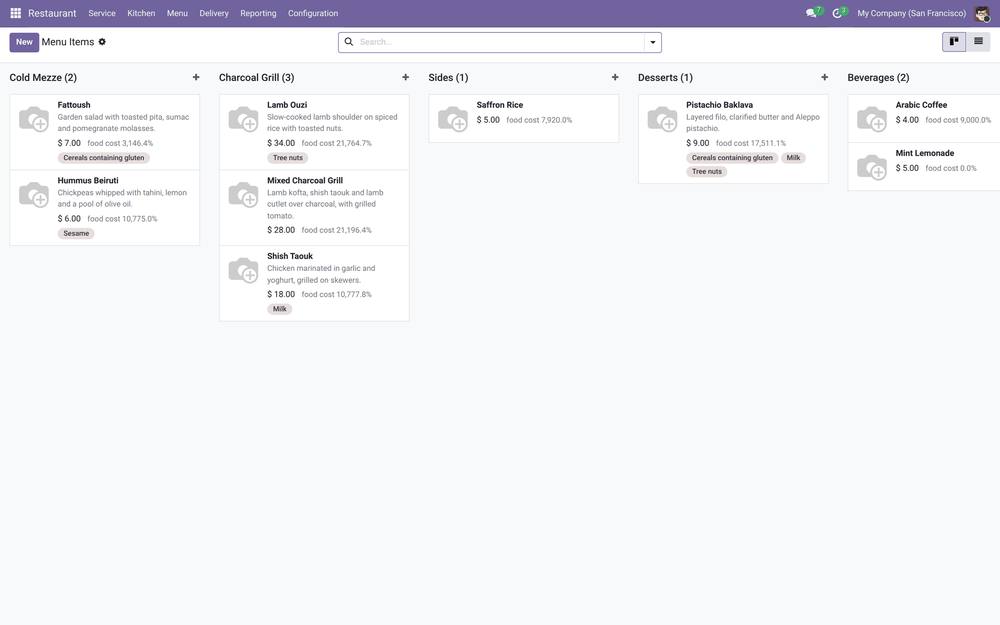1000x625 pixels.
Task: Add item in Charcoal Grill column
Action: coord(406,77)
